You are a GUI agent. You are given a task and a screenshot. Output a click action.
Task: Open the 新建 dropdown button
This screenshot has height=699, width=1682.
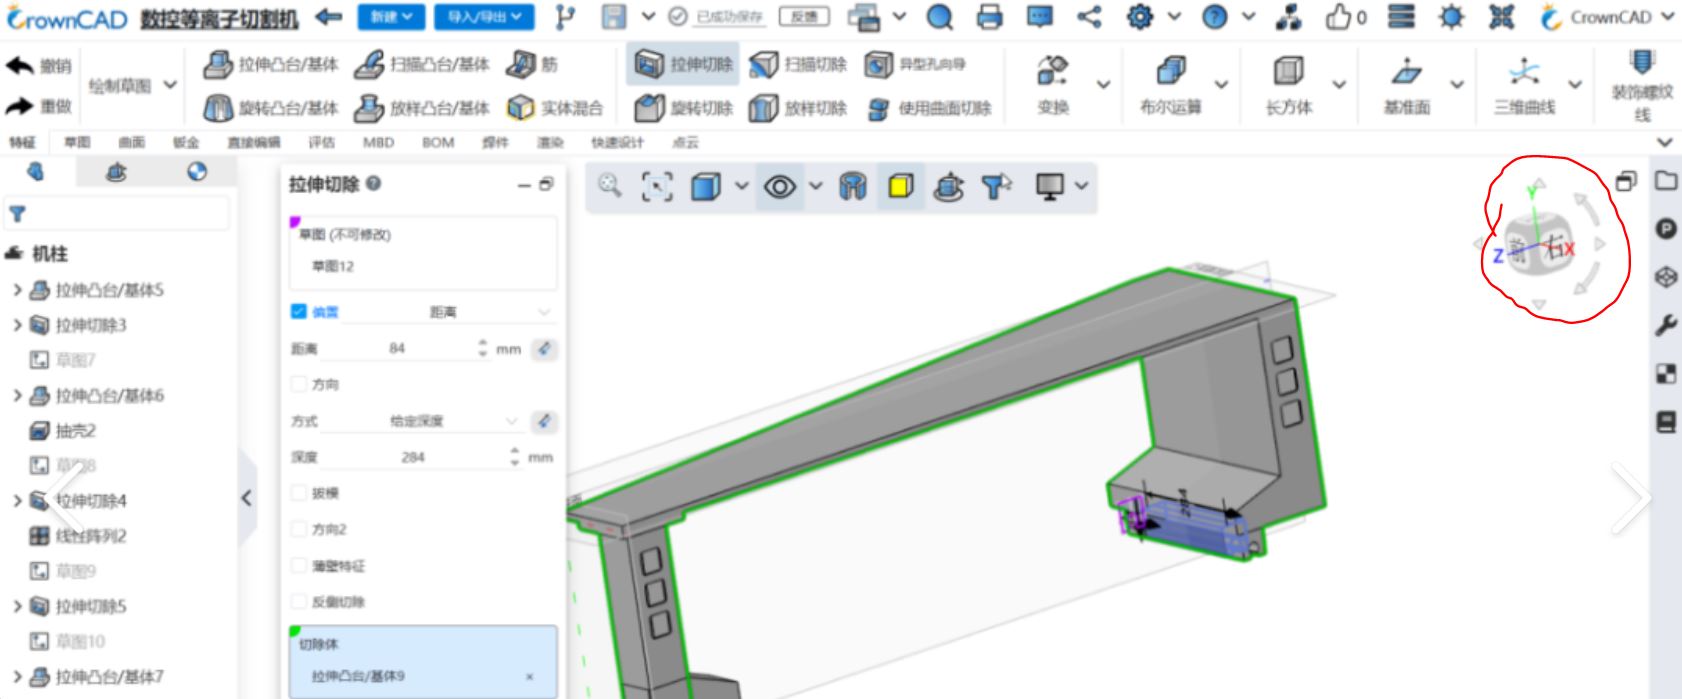pos(392,17)
